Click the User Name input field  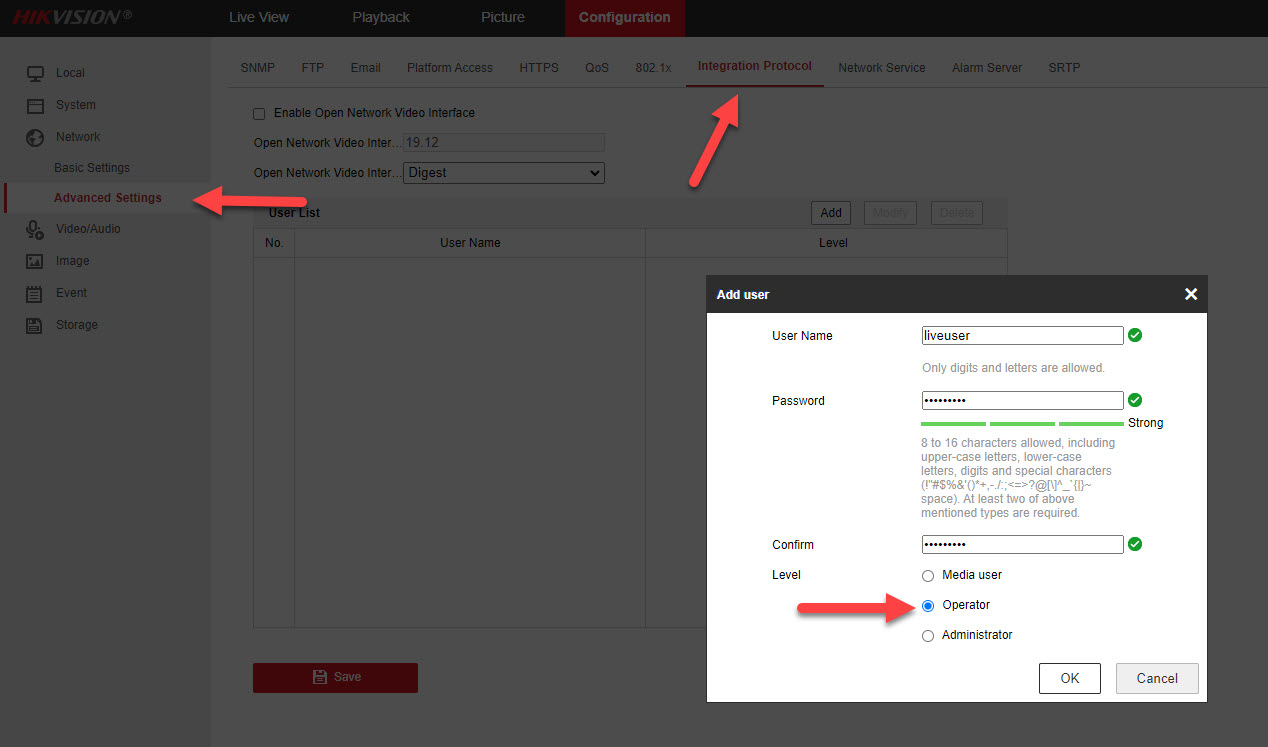click(x=1022, y=336)
